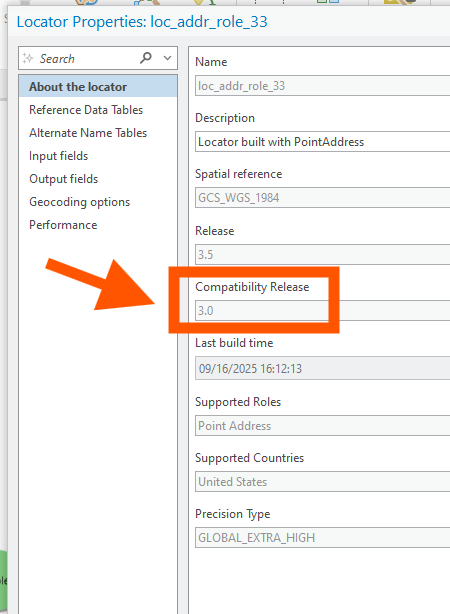Click the Compatibility Release 3.0 field

coord(322,311)
